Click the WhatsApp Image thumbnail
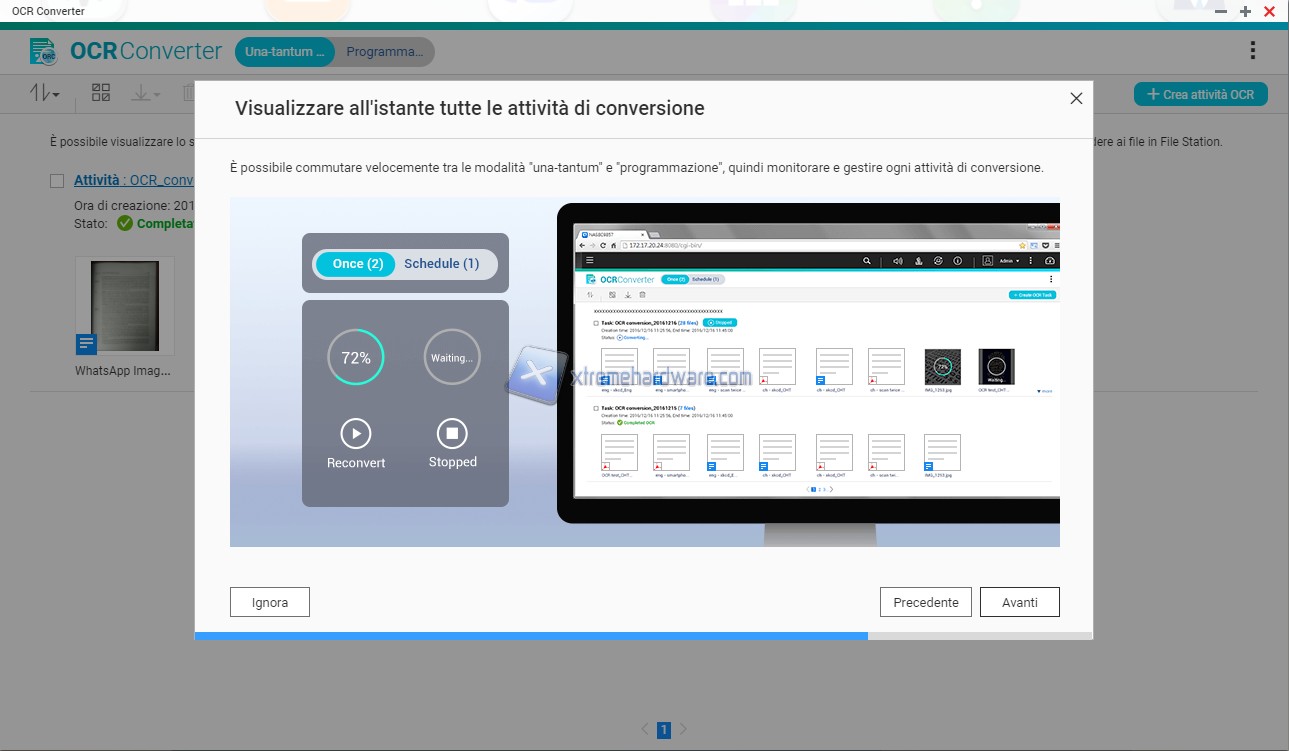 124,305
